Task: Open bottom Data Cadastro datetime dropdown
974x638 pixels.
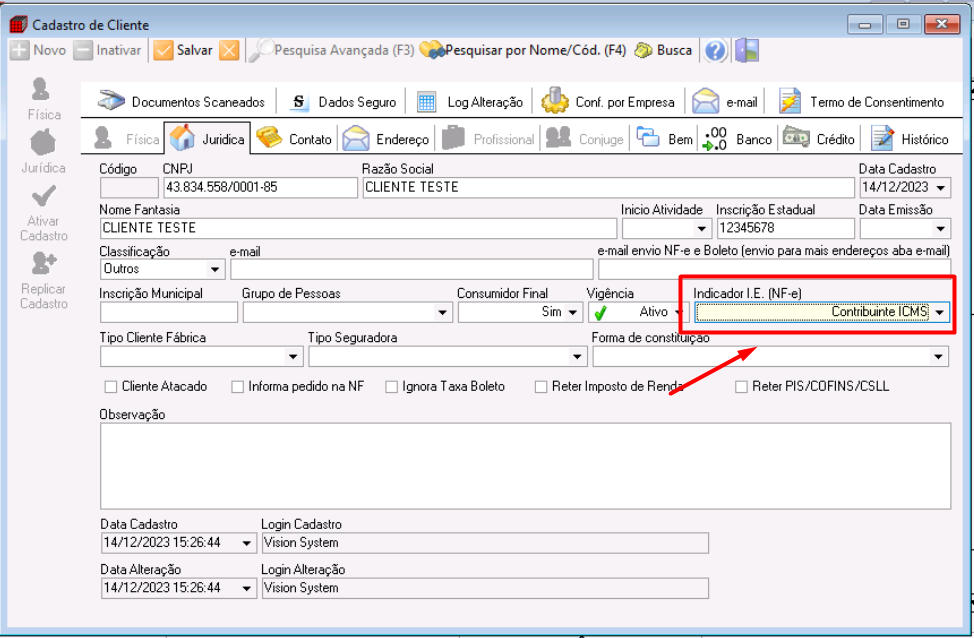Action: (247, 543)
